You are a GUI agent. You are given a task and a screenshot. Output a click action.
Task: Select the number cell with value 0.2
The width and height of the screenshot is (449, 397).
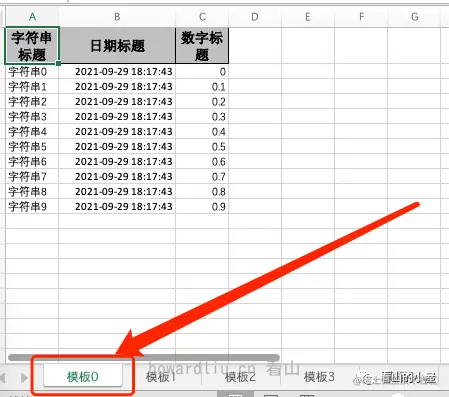click(202, 101)
